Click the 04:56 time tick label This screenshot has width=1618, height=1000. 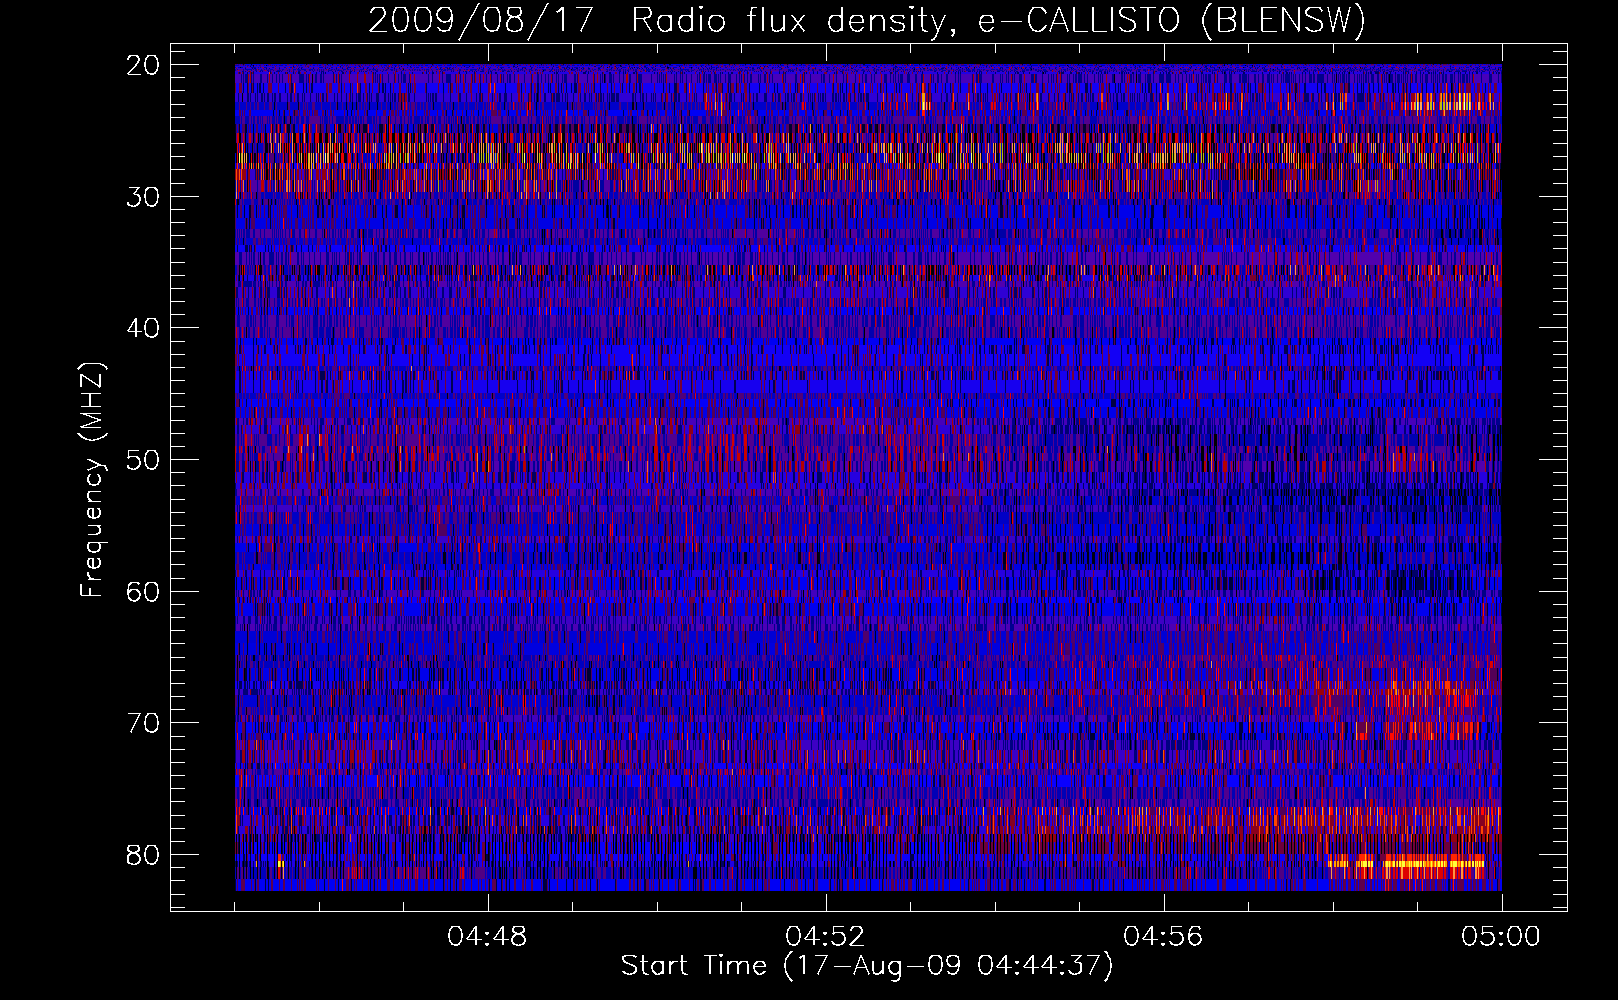click(x=1163, y=937)
